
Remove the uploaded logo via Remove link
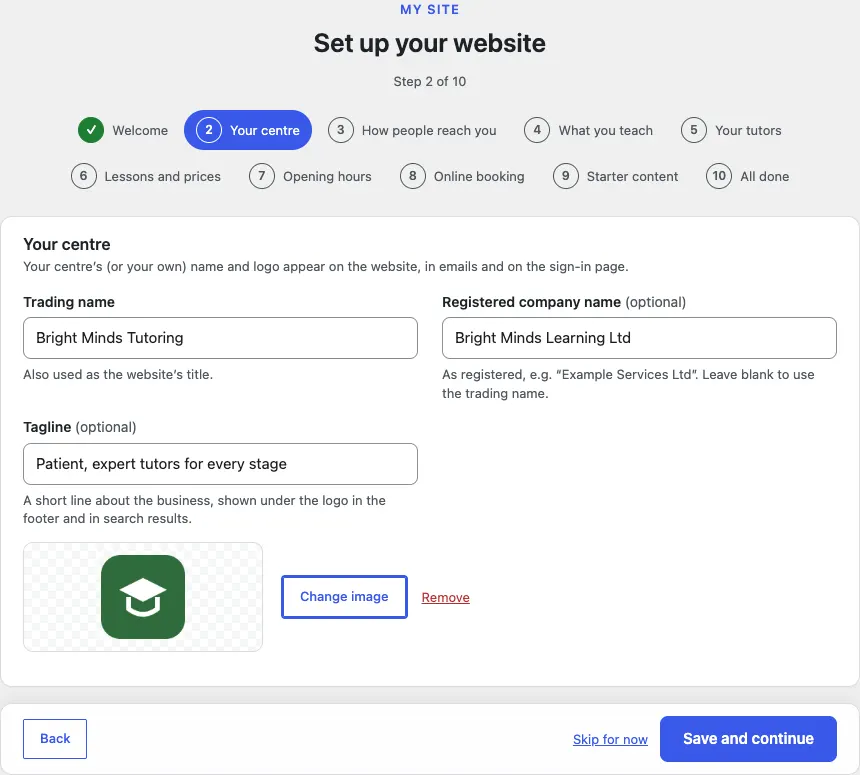pos(445,597)
